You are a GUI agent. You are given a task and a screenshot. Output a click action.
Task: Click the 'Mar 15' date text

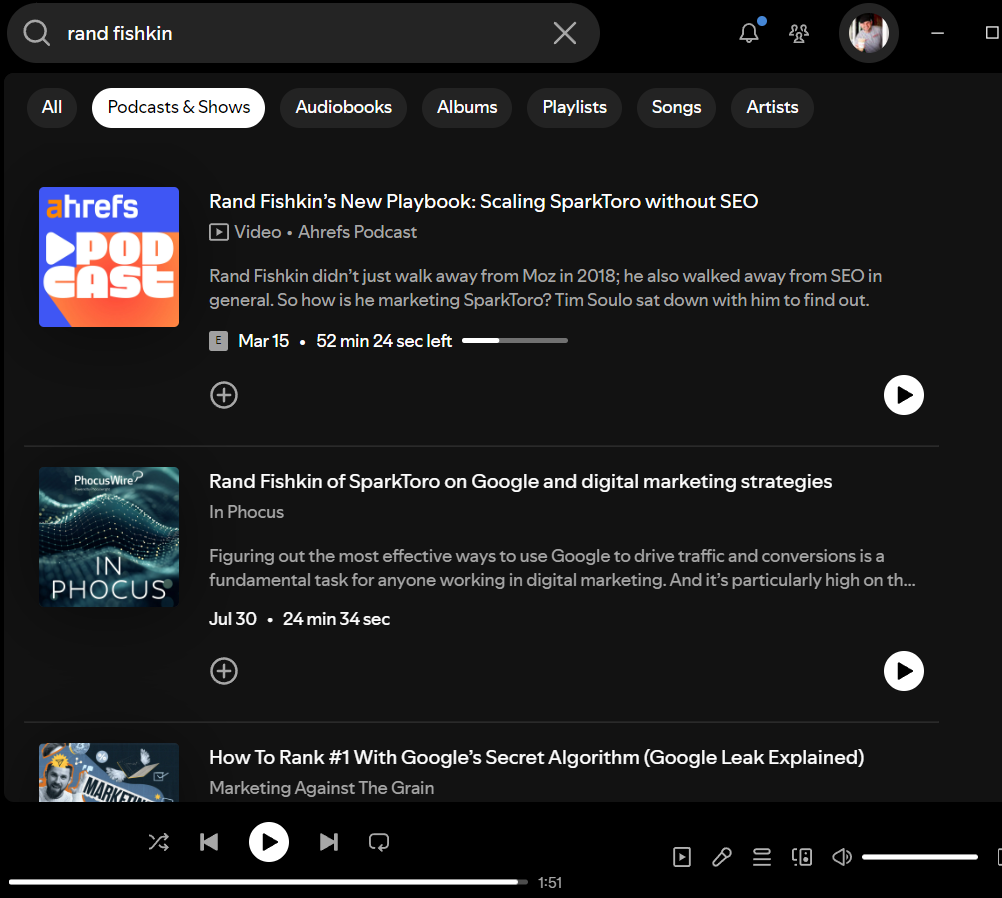coord(263,341)
